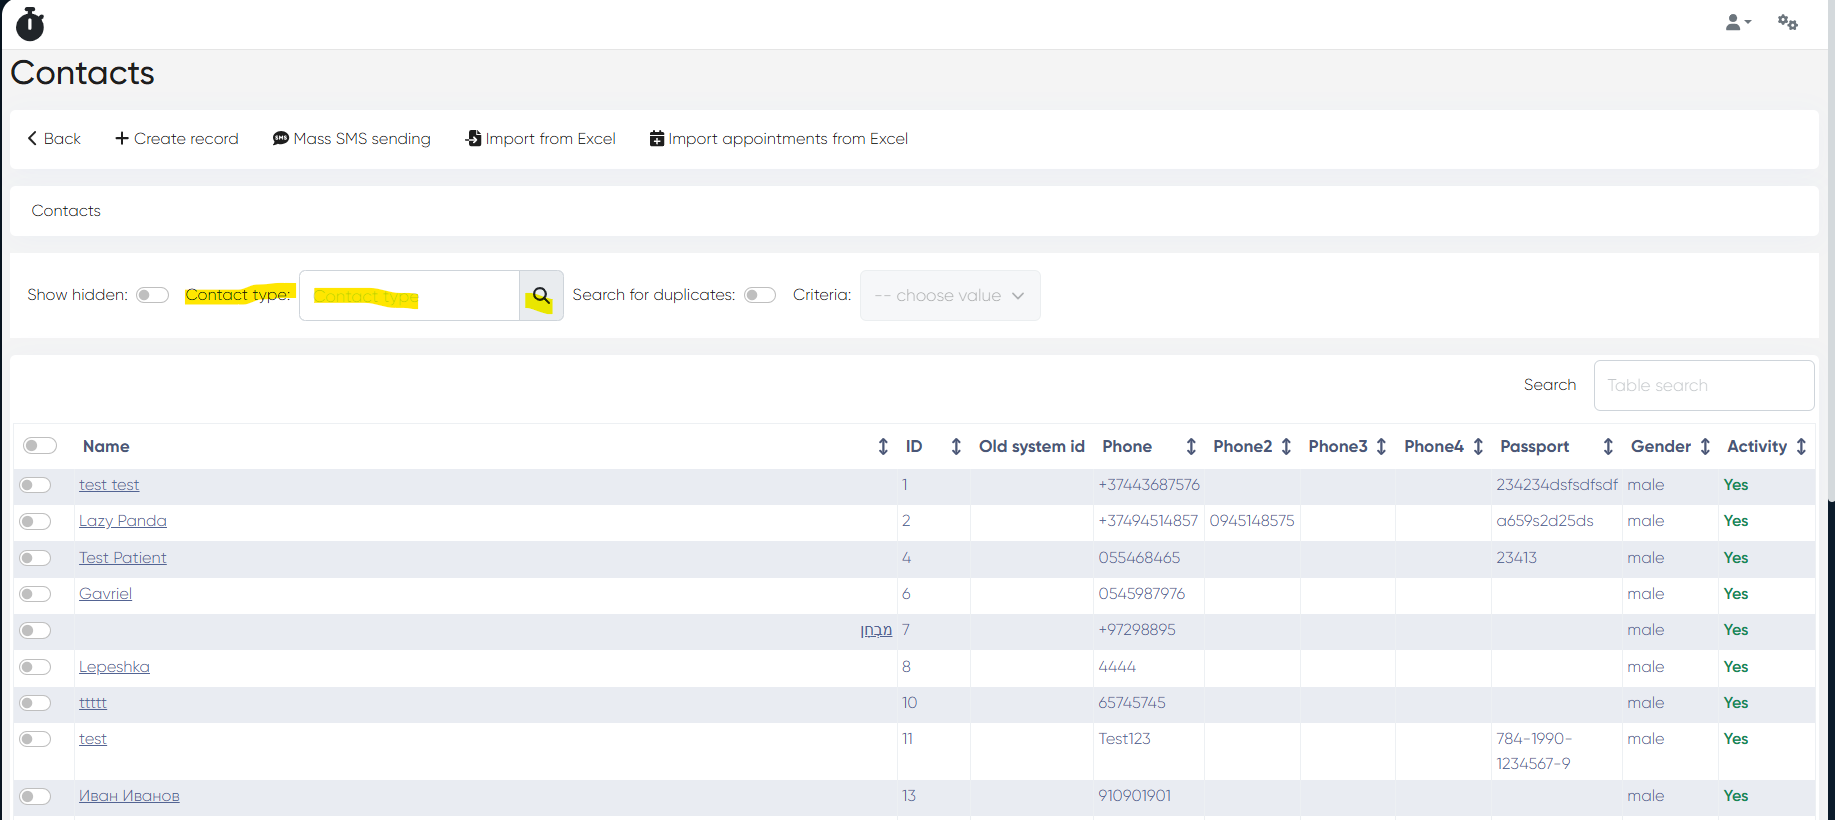Image resolution: width=1835 pixels, height=820 pixels.
Task: Sort by Activity column arrows
Action: tap(1801, 447)
